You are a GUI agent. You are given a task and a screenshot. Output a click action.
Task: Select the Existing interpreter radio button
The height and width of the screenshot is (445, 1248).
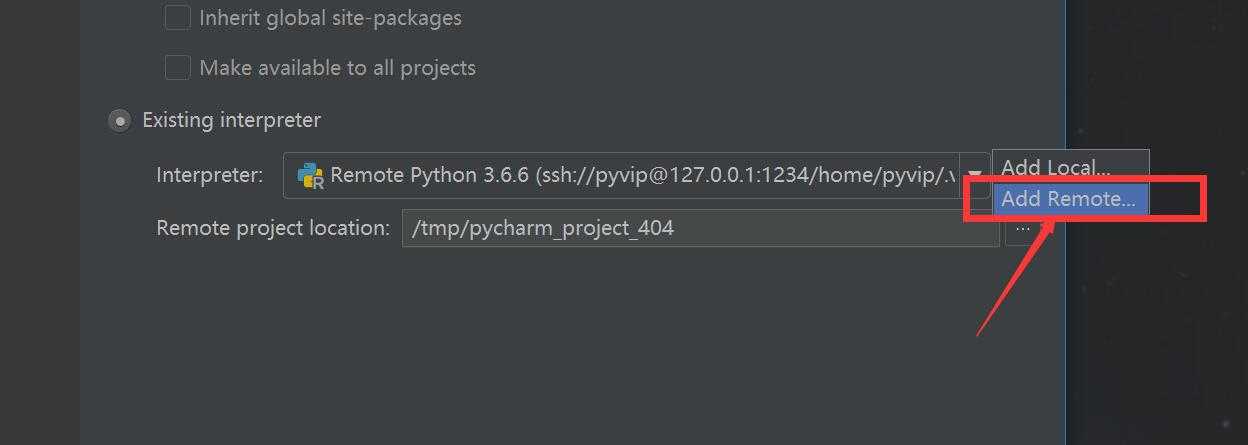119,121
